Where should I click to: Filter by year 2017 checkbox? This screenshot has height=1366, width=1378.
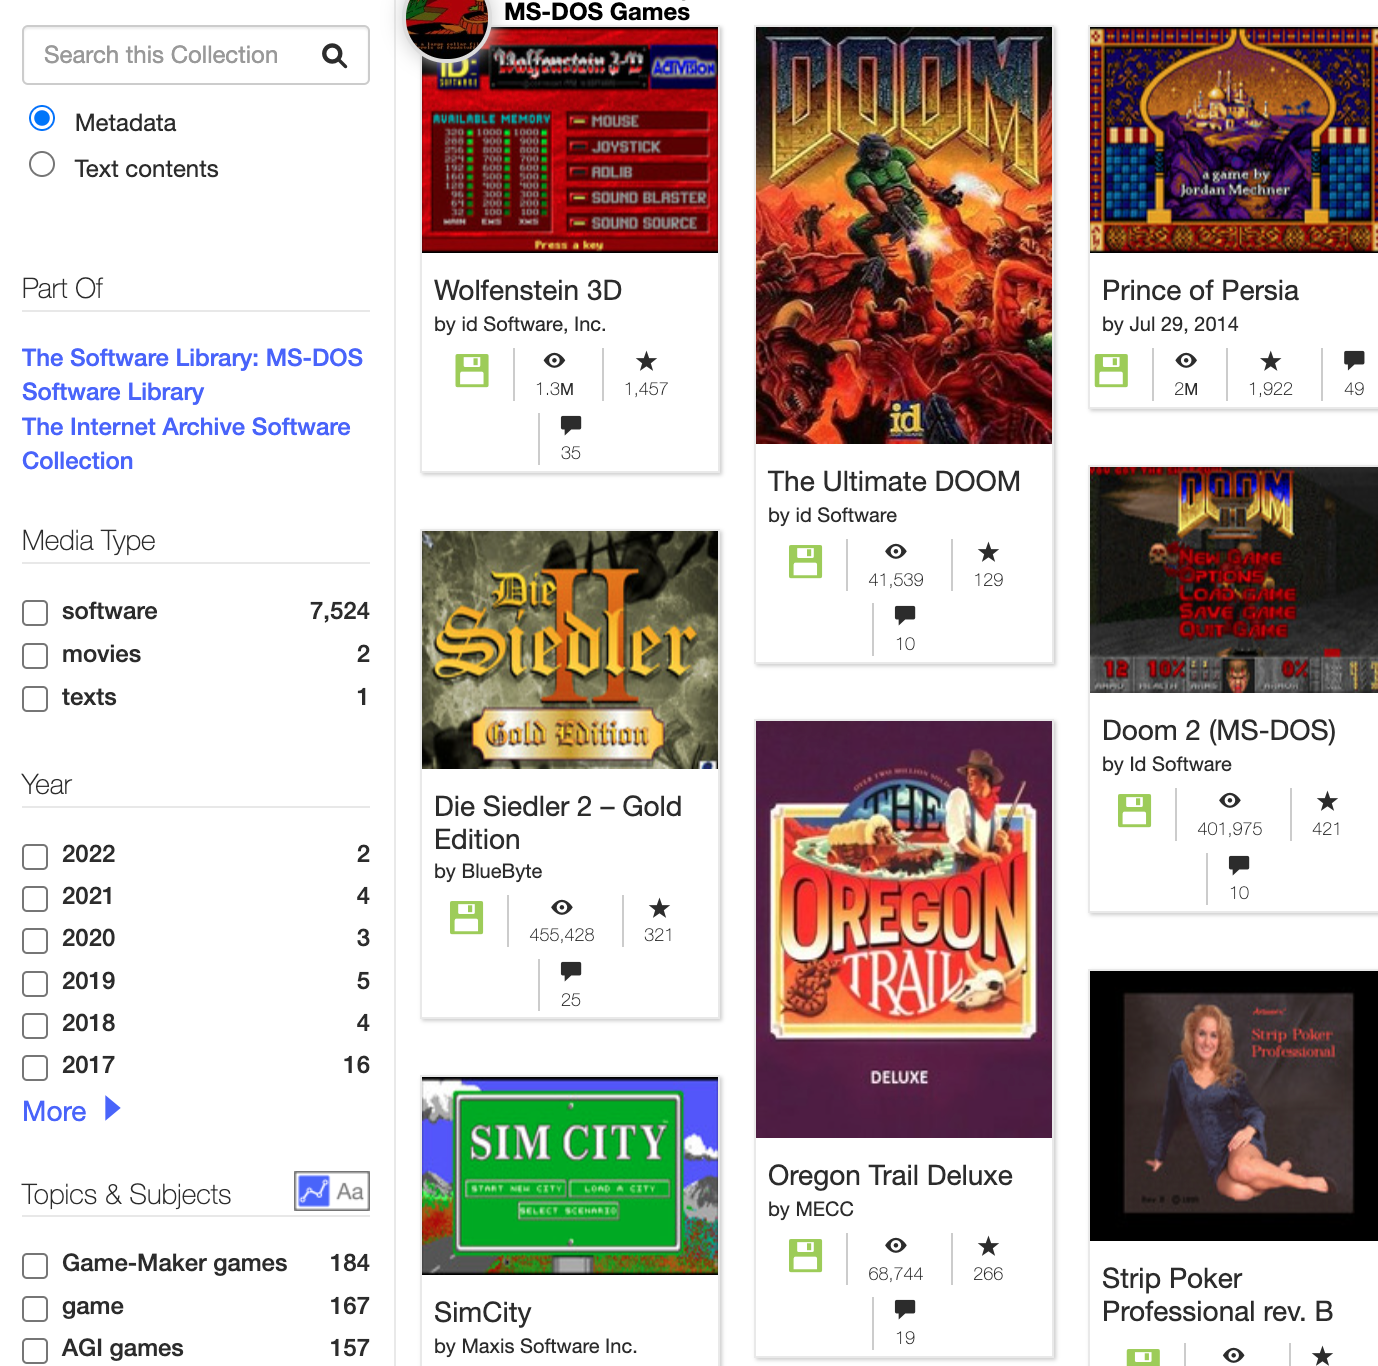pos(35,1067)
